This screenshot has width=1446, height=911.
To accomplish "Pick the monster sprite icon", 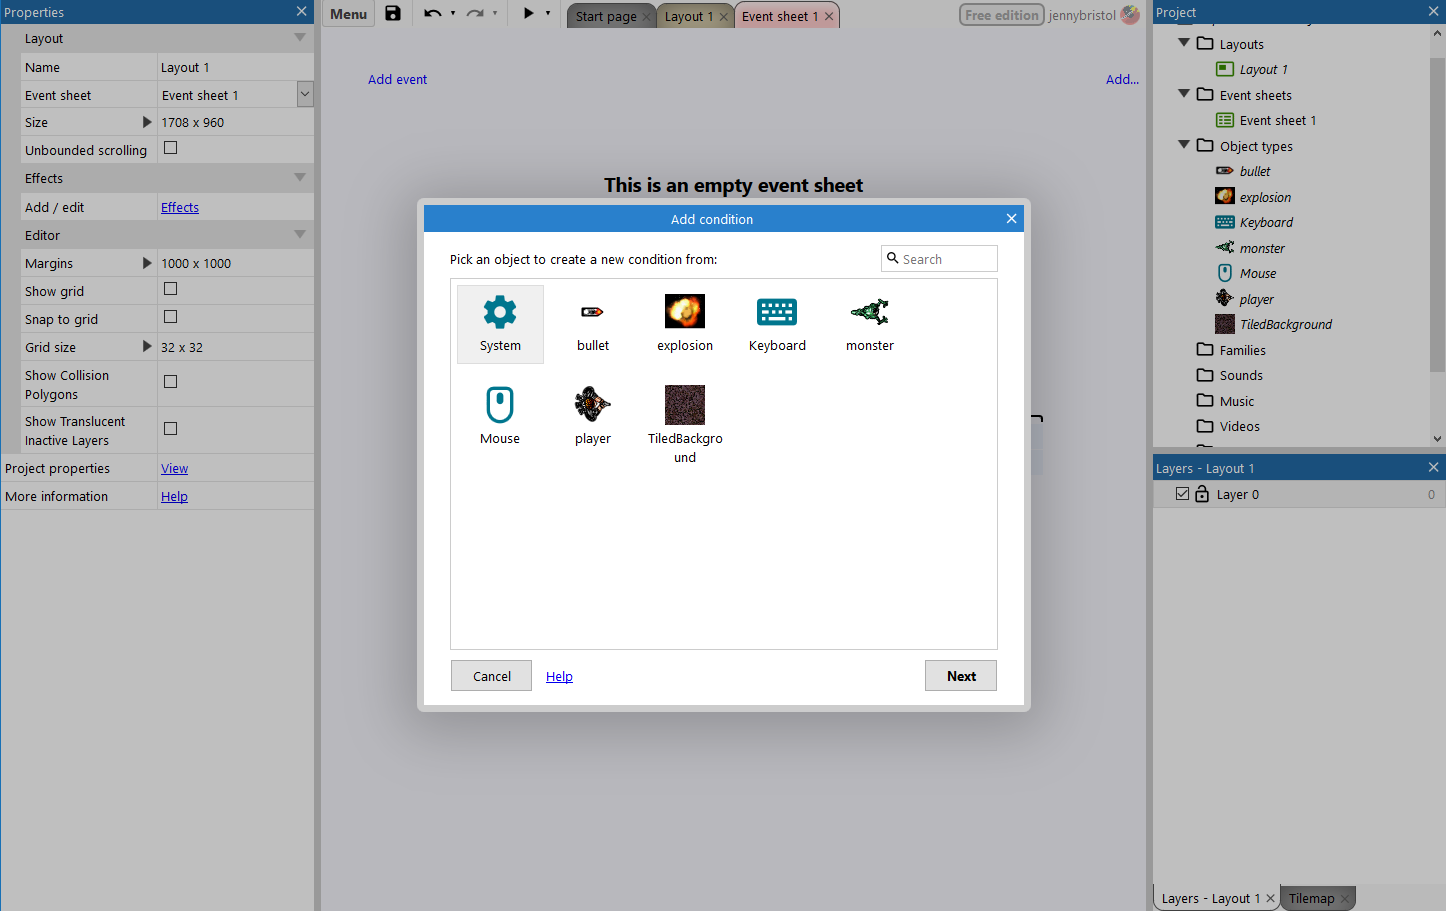I will click(870, 312).
